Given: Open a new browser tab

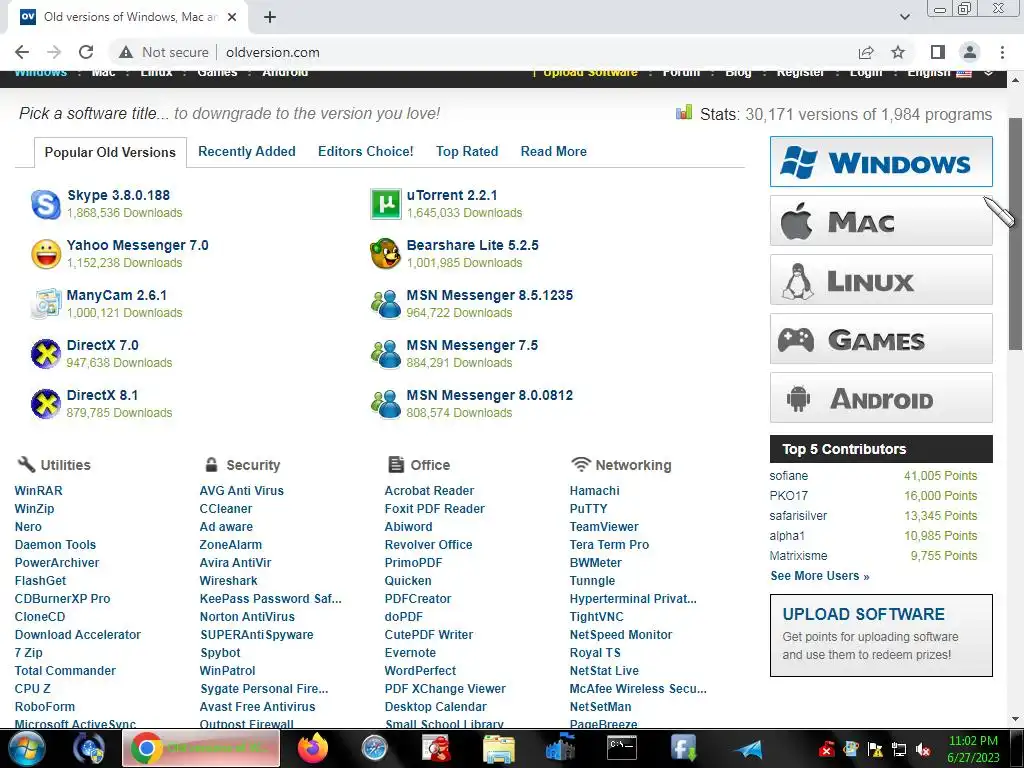Looking at the screenshot, I should coord(270,17).
